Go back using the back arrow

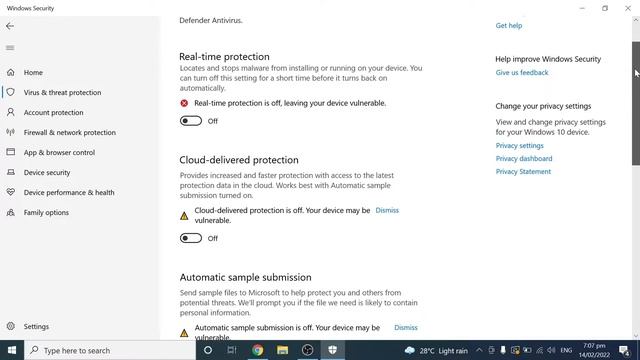(x=10, y=26)
